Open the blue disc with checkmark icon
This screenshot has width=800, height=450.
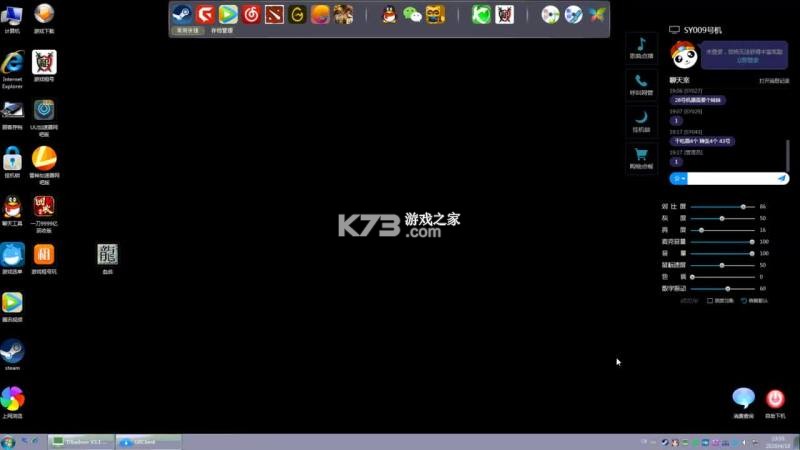(x=573, y=15)
